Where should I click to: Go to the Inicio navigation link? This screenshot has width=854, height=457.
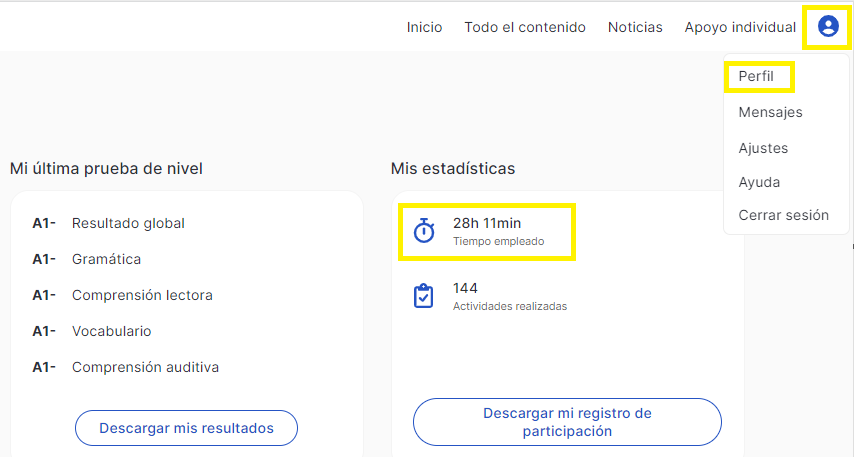tap(424, 27)
